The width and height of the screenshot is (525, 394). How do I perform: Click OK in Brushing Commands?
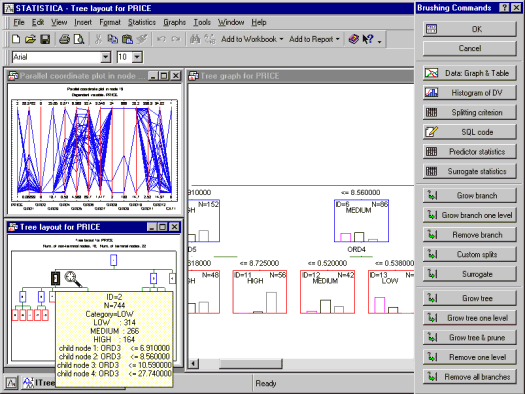(x=469, y=29)
